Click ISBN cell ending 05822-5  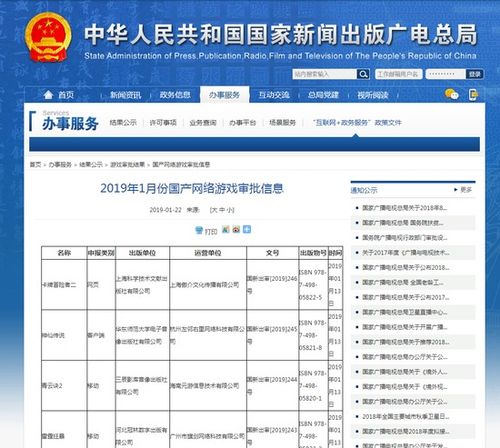[x=313, y=285]
